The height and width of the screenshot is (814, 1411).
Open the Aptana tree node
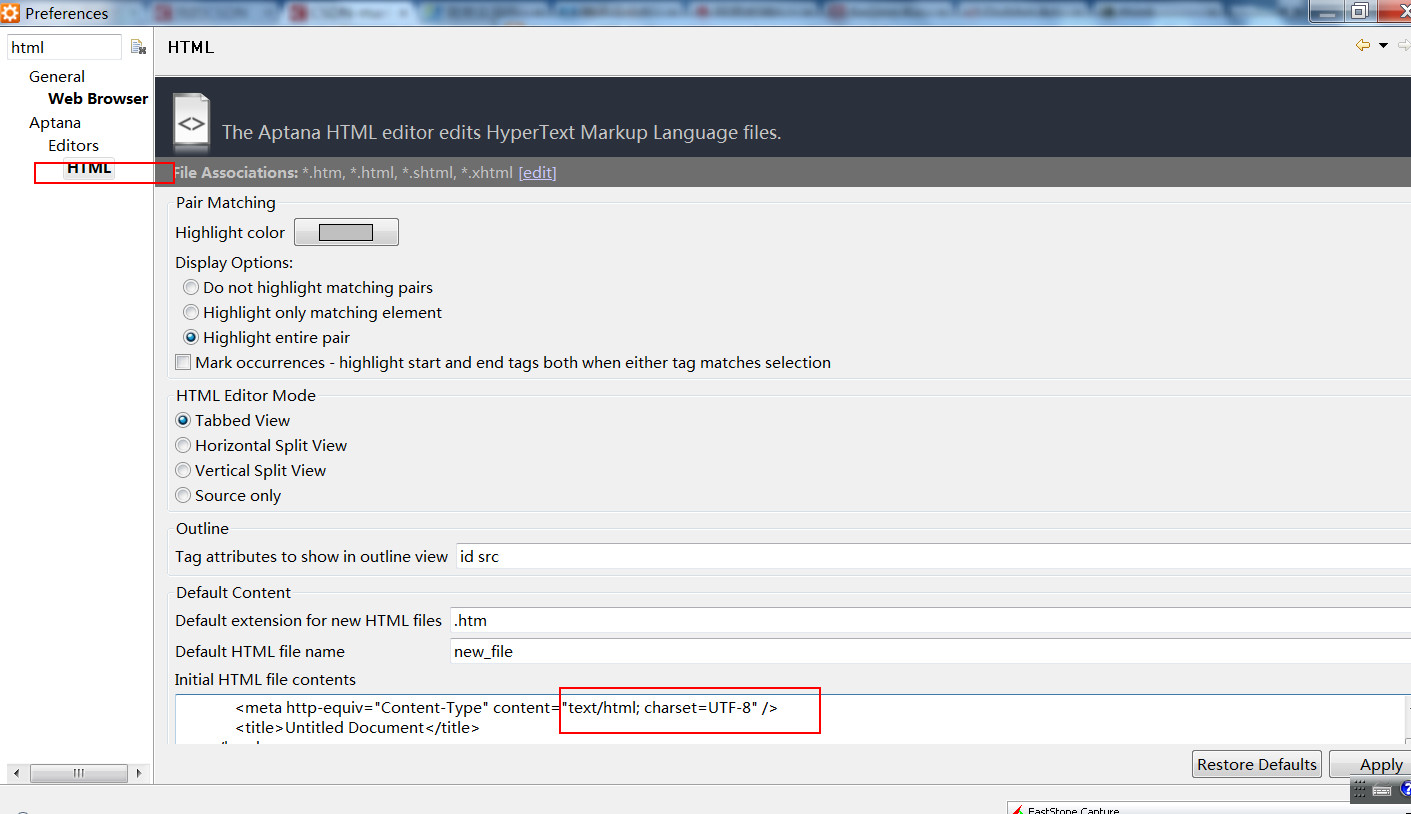[x=55, y=122]
